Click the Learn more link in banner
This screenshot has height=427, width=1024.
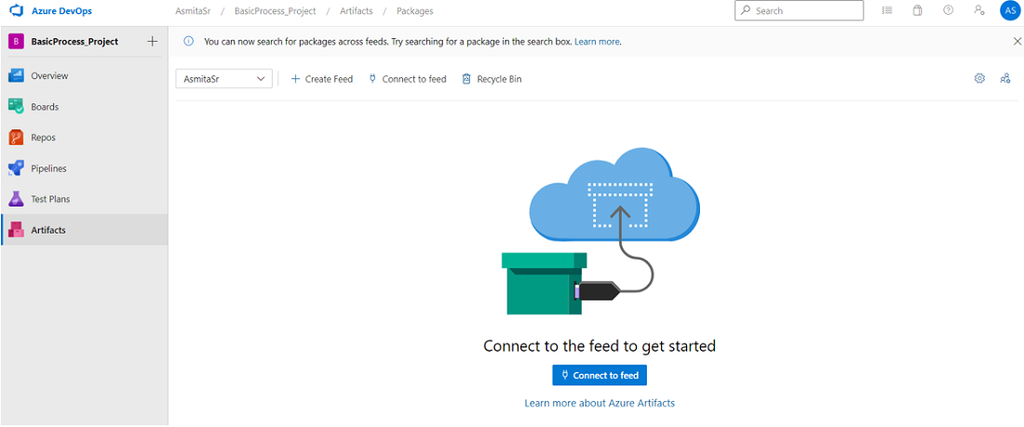597,41
